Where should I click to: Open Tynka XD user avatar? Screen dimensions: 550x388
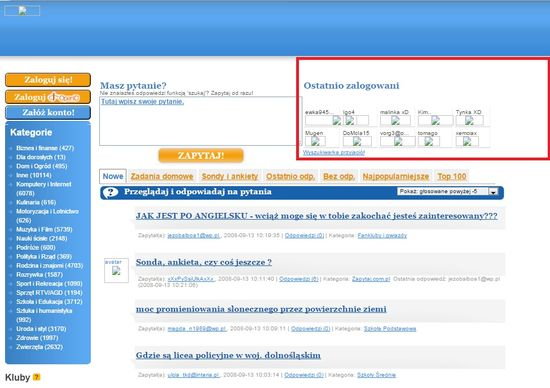point(469,121)
